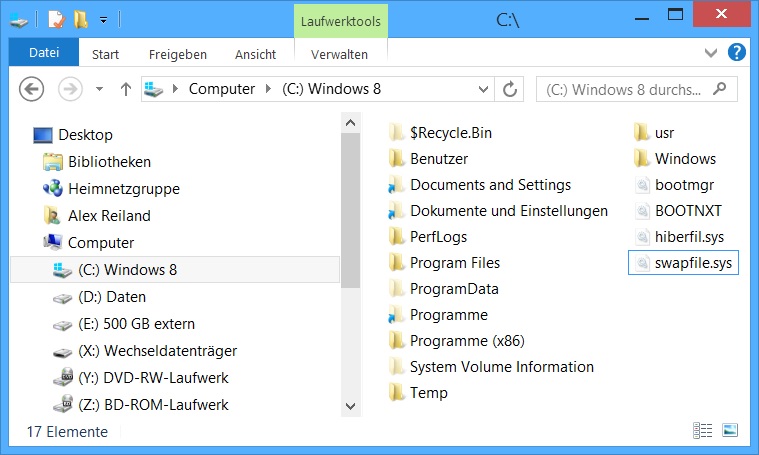759x455 pixels.
Task: Expand the root breadcrumb arrow before Computer
Action: (175, 89)
